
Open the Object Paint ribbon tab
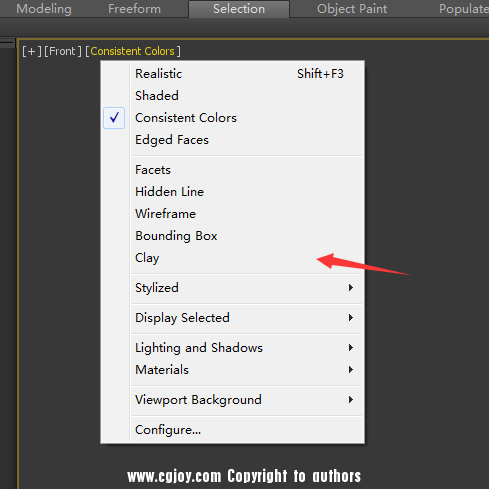352,9
